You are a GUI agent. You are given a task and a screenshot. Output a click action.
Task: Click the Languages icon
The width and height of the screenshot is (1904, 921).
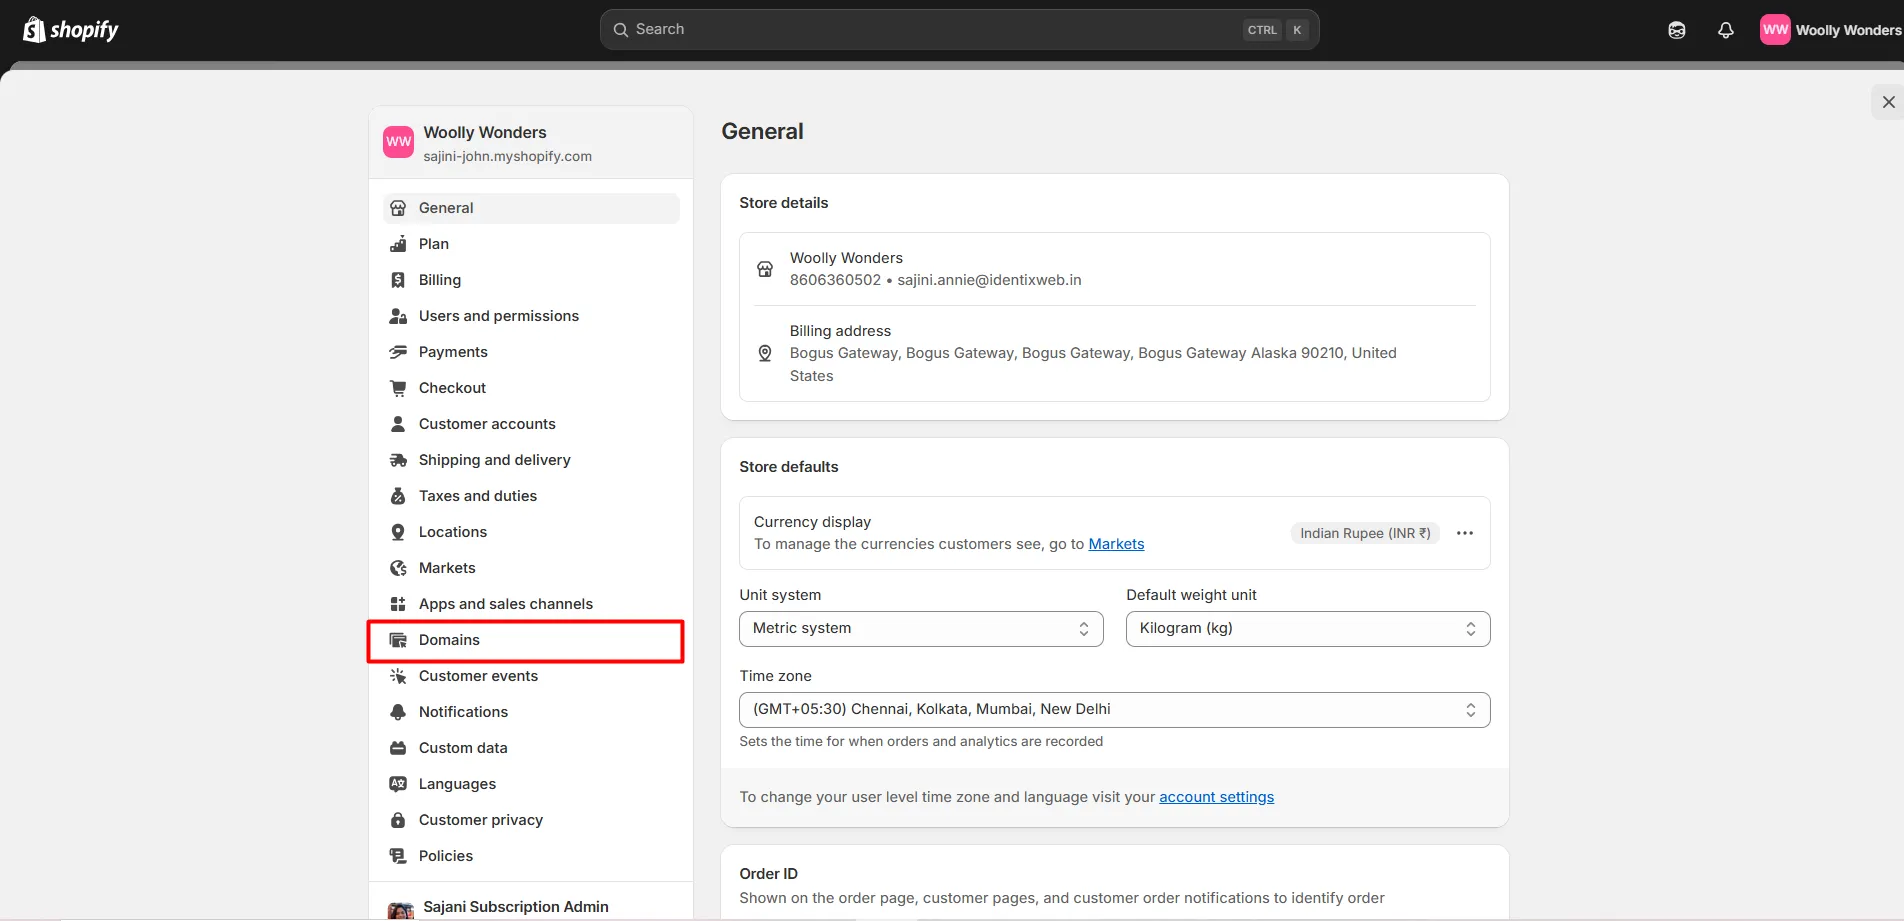(398, 784)
